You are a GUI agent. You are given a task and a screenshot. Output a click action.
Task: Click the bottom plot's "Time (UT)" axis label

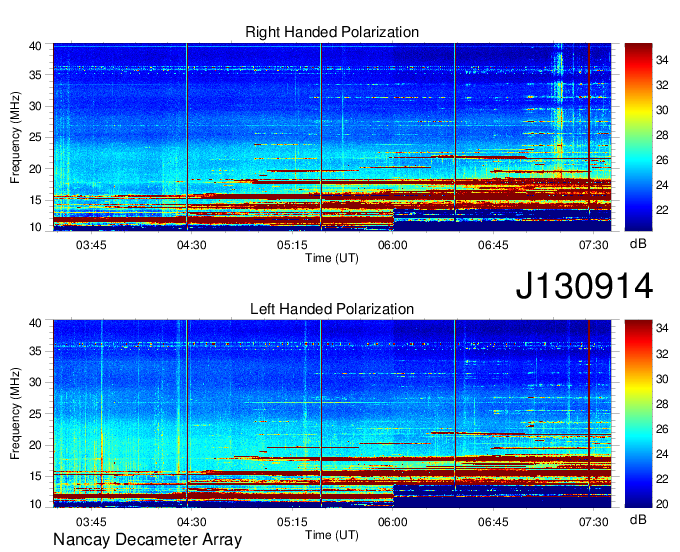click(x=332, y=535)
